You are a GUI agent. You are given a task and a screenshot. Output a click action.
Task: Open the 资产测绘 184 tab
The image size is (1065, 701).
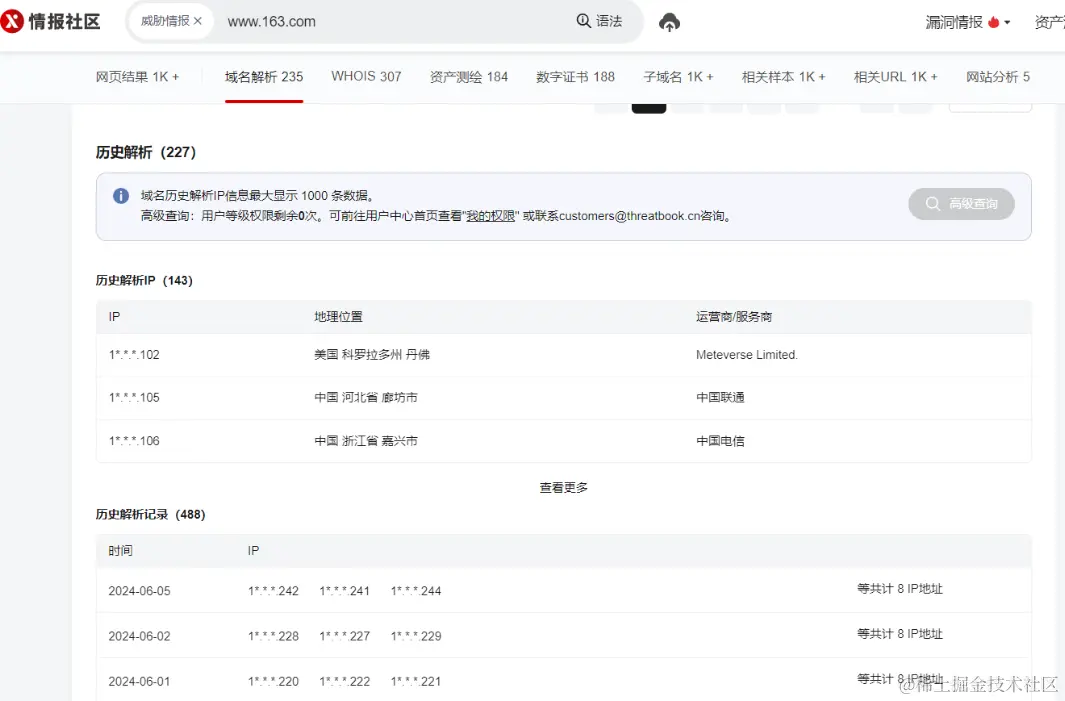click(x=469, y=77)
